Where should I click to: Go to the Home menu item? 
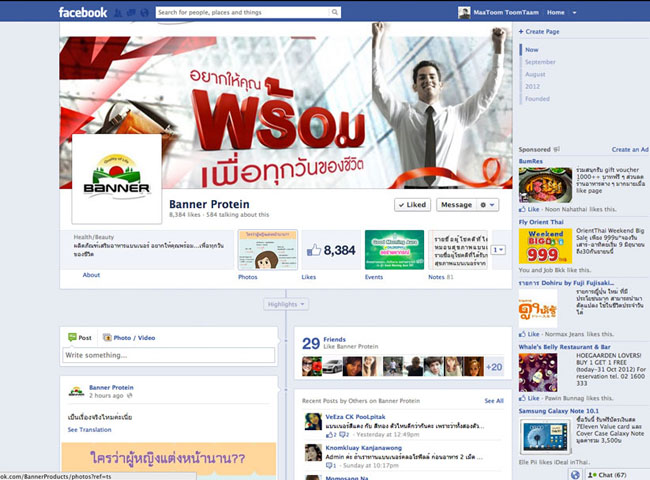pyautogui.click(x=555, y=13)
